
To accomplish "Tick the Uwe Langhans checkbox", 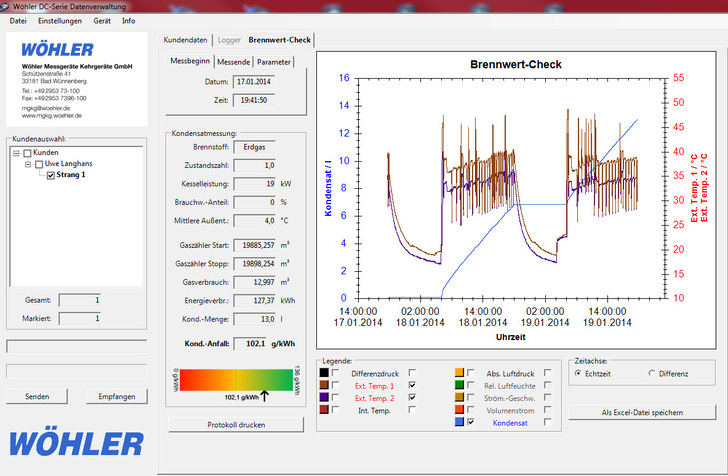I will [x=39, y=164].
